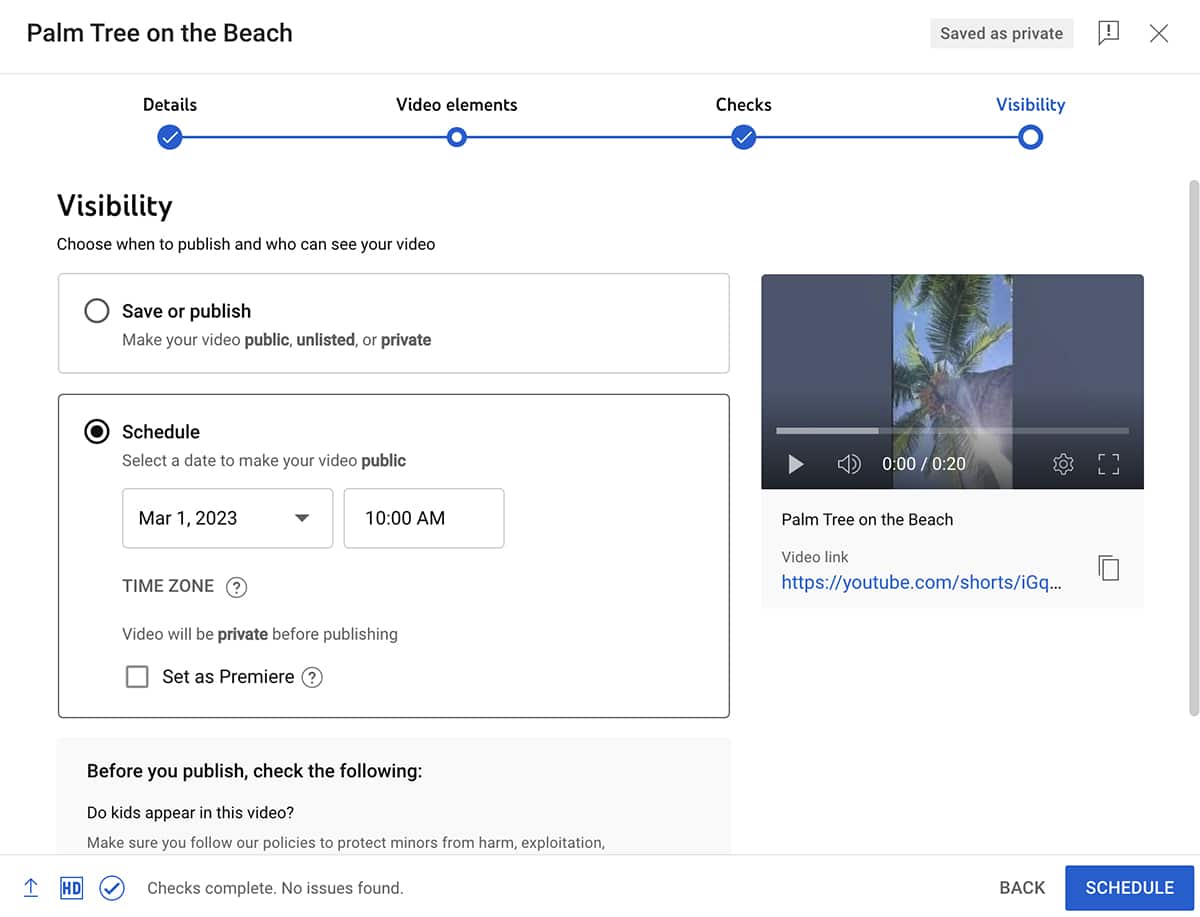Mute the preview video volume
Screen dimensions: 1200x917
849,464
